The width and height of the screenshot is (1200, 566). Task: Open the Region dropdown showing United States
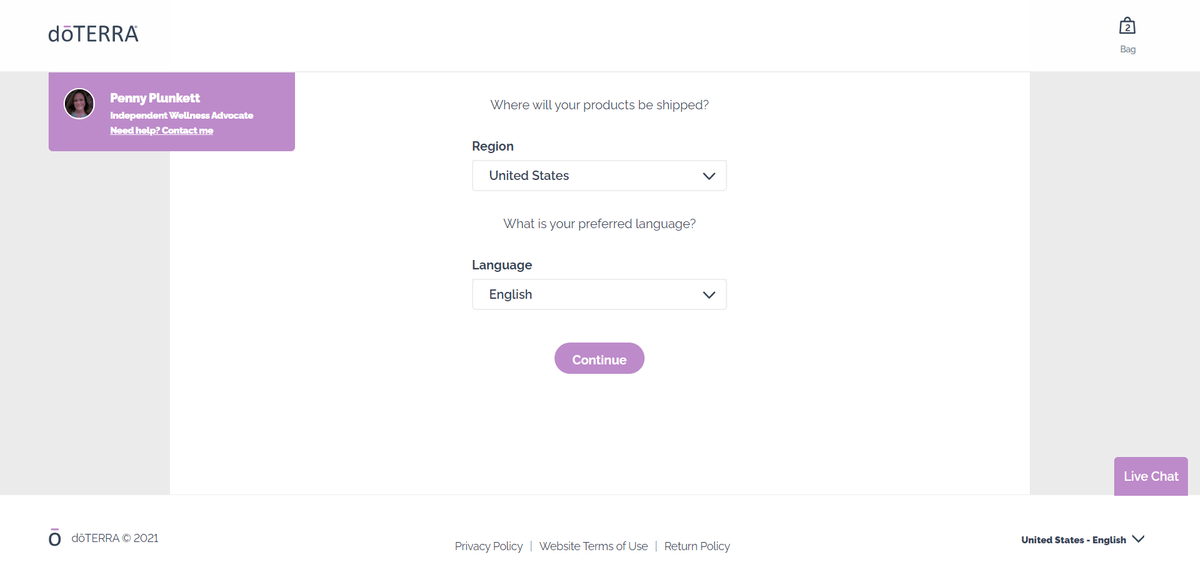pyautogui.click(x=599, y=176)
